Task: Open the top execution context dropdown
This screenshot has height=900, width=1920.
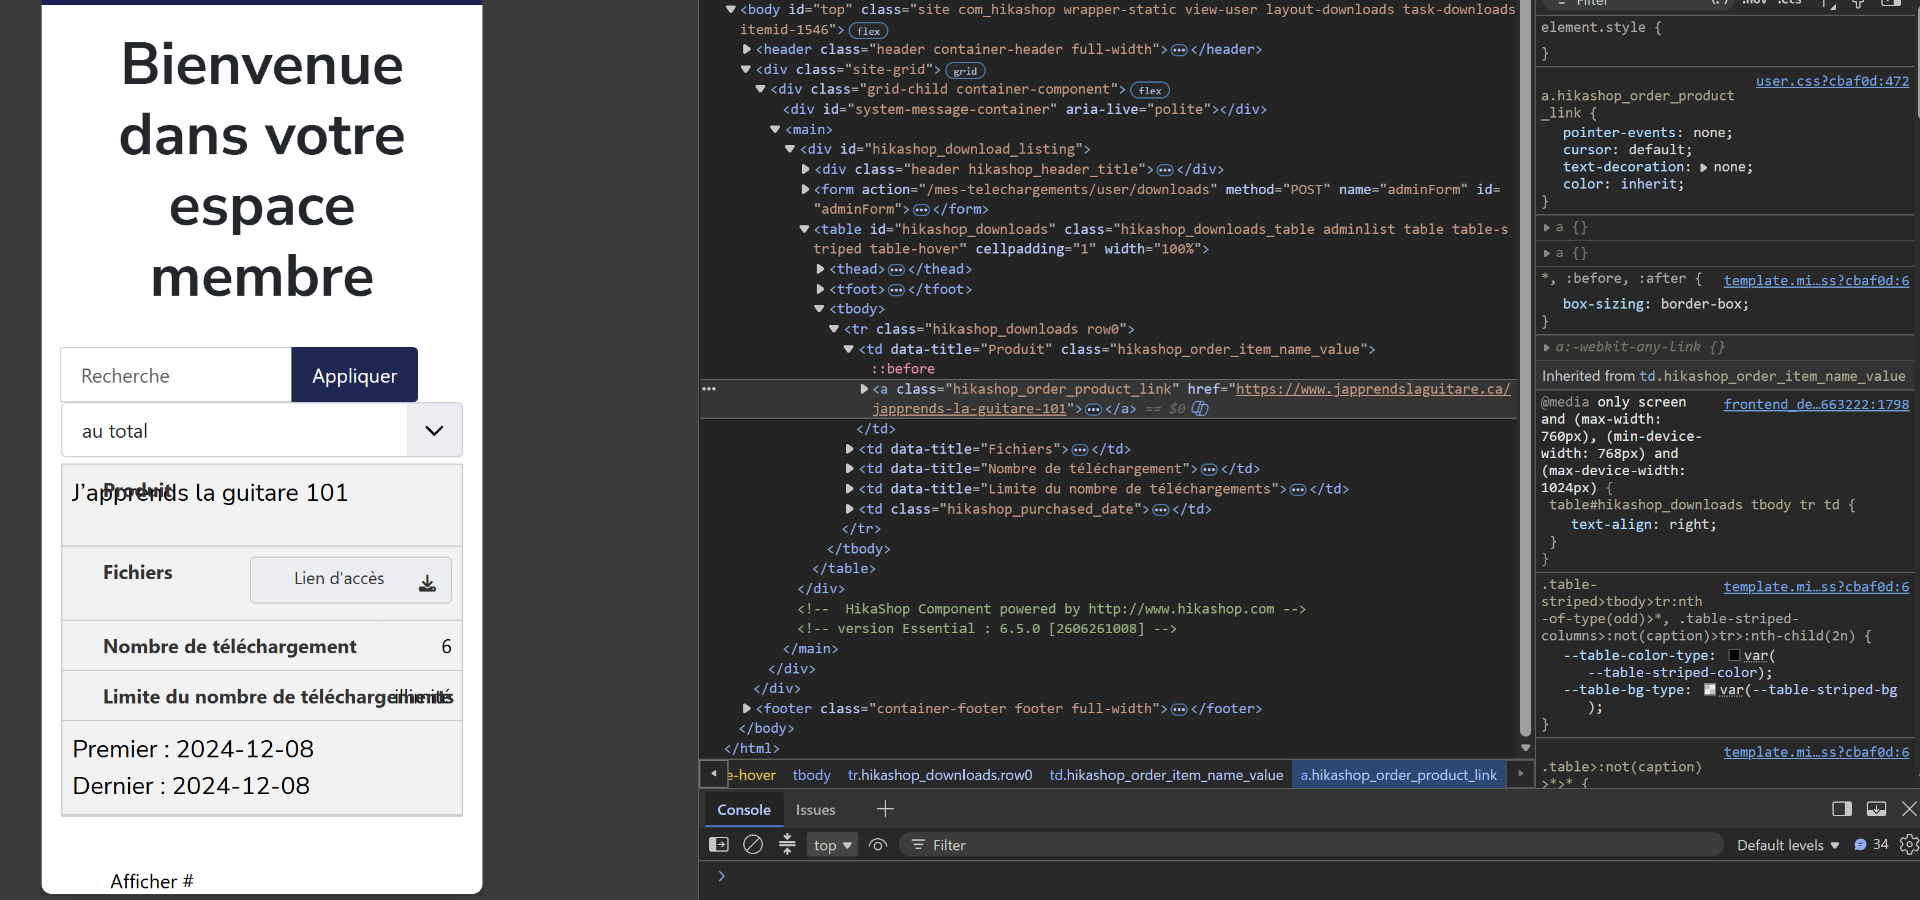Action: coord(832,845)
